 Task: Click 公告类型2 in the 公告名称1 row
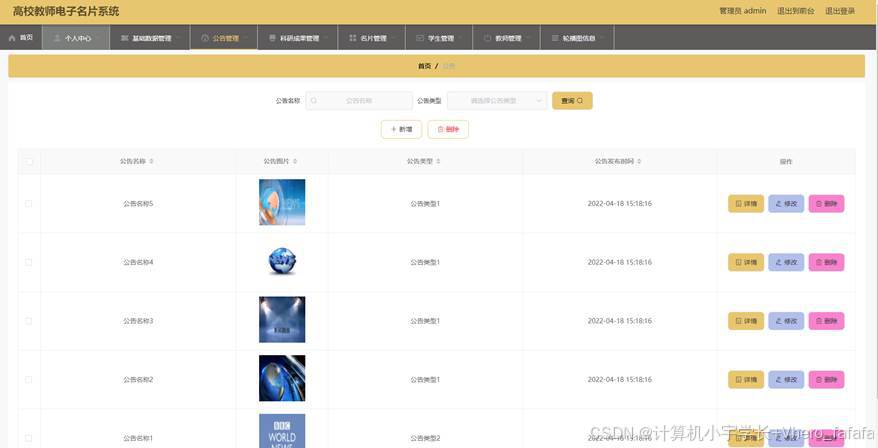coord(425,438)
